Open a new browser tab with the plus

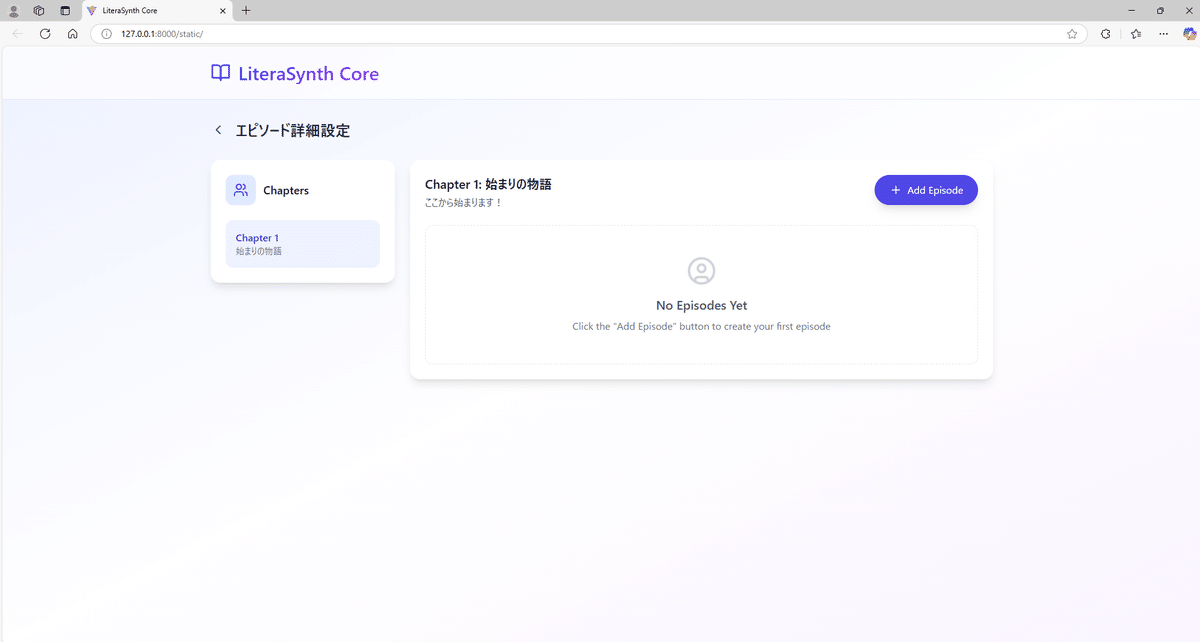246,11
